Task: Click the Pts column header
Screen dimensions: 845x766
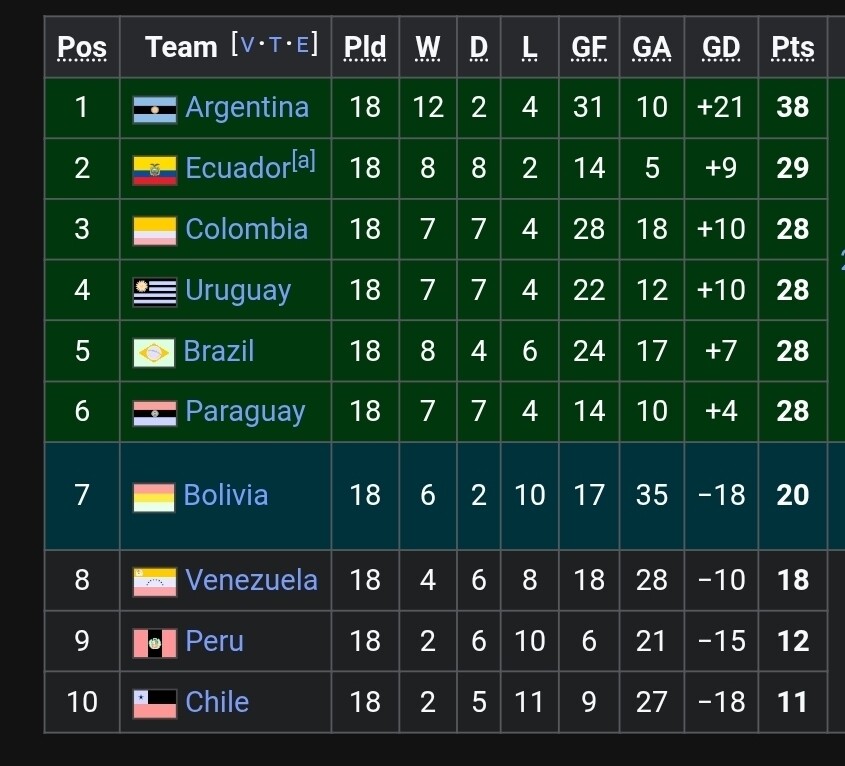Action: point(792,47)
